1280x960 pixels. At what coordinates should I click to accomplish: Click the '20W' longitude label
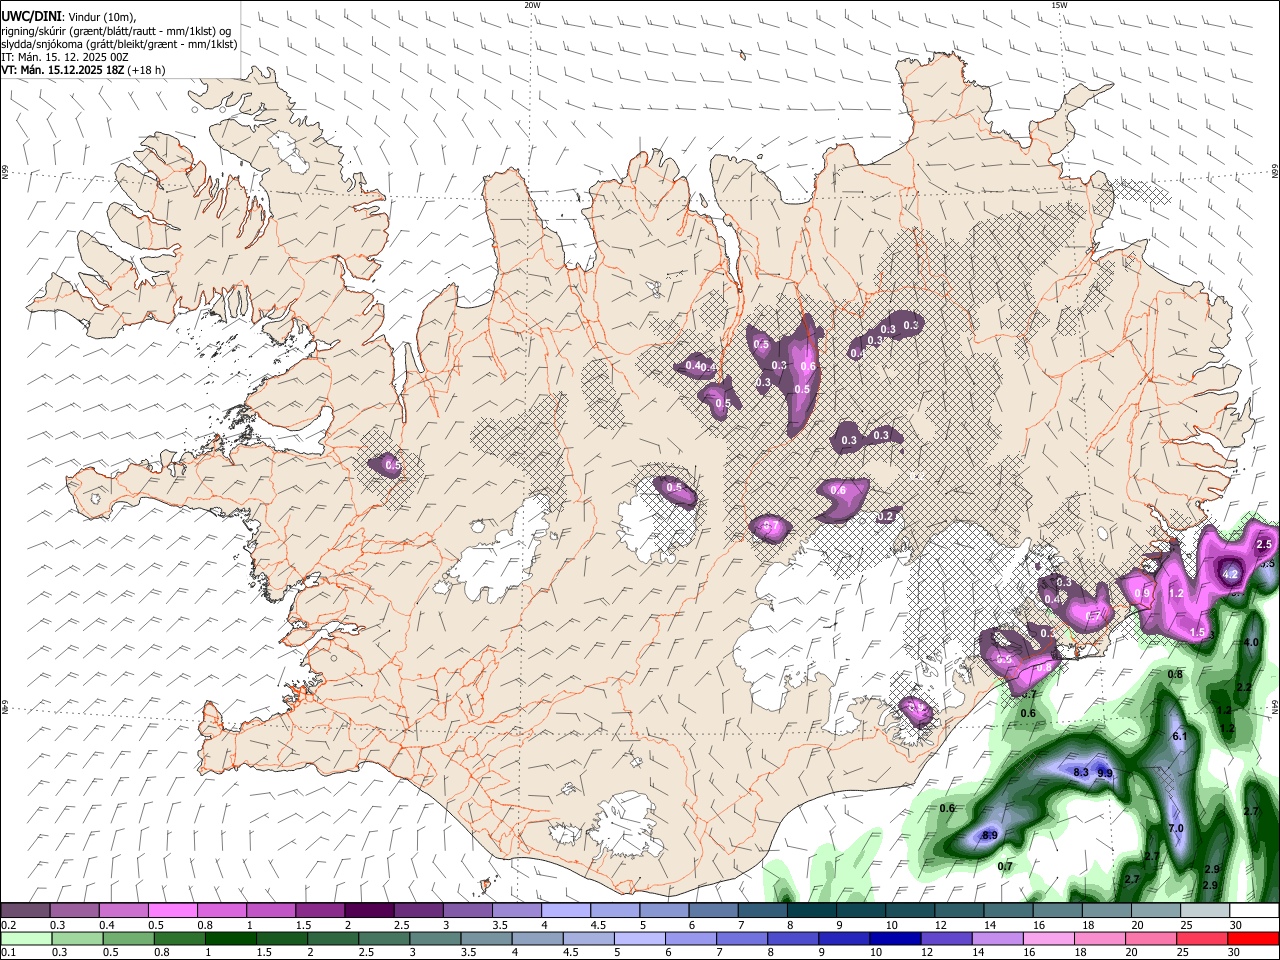tap(532, 5)
